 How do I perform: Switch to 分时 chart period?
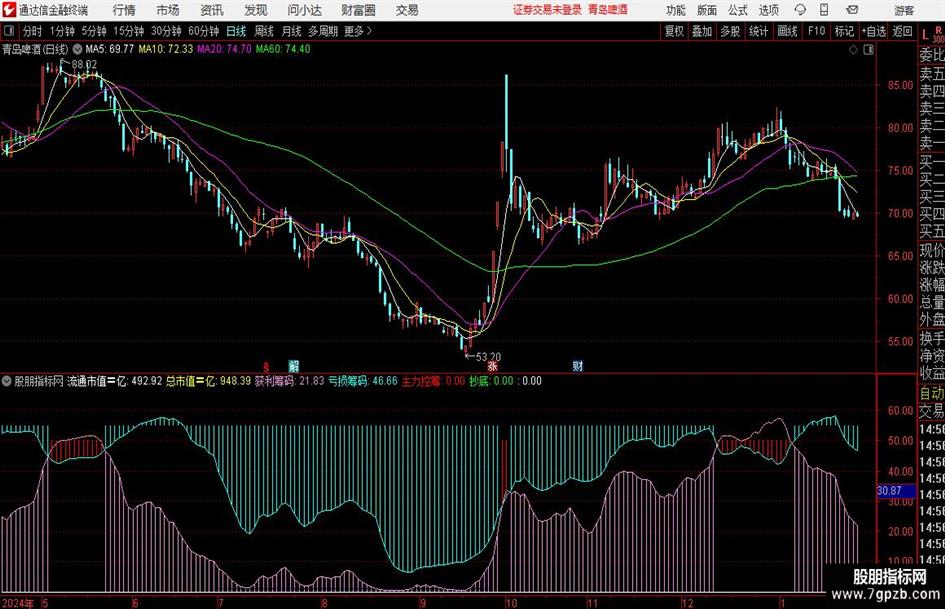click(33, 31)
